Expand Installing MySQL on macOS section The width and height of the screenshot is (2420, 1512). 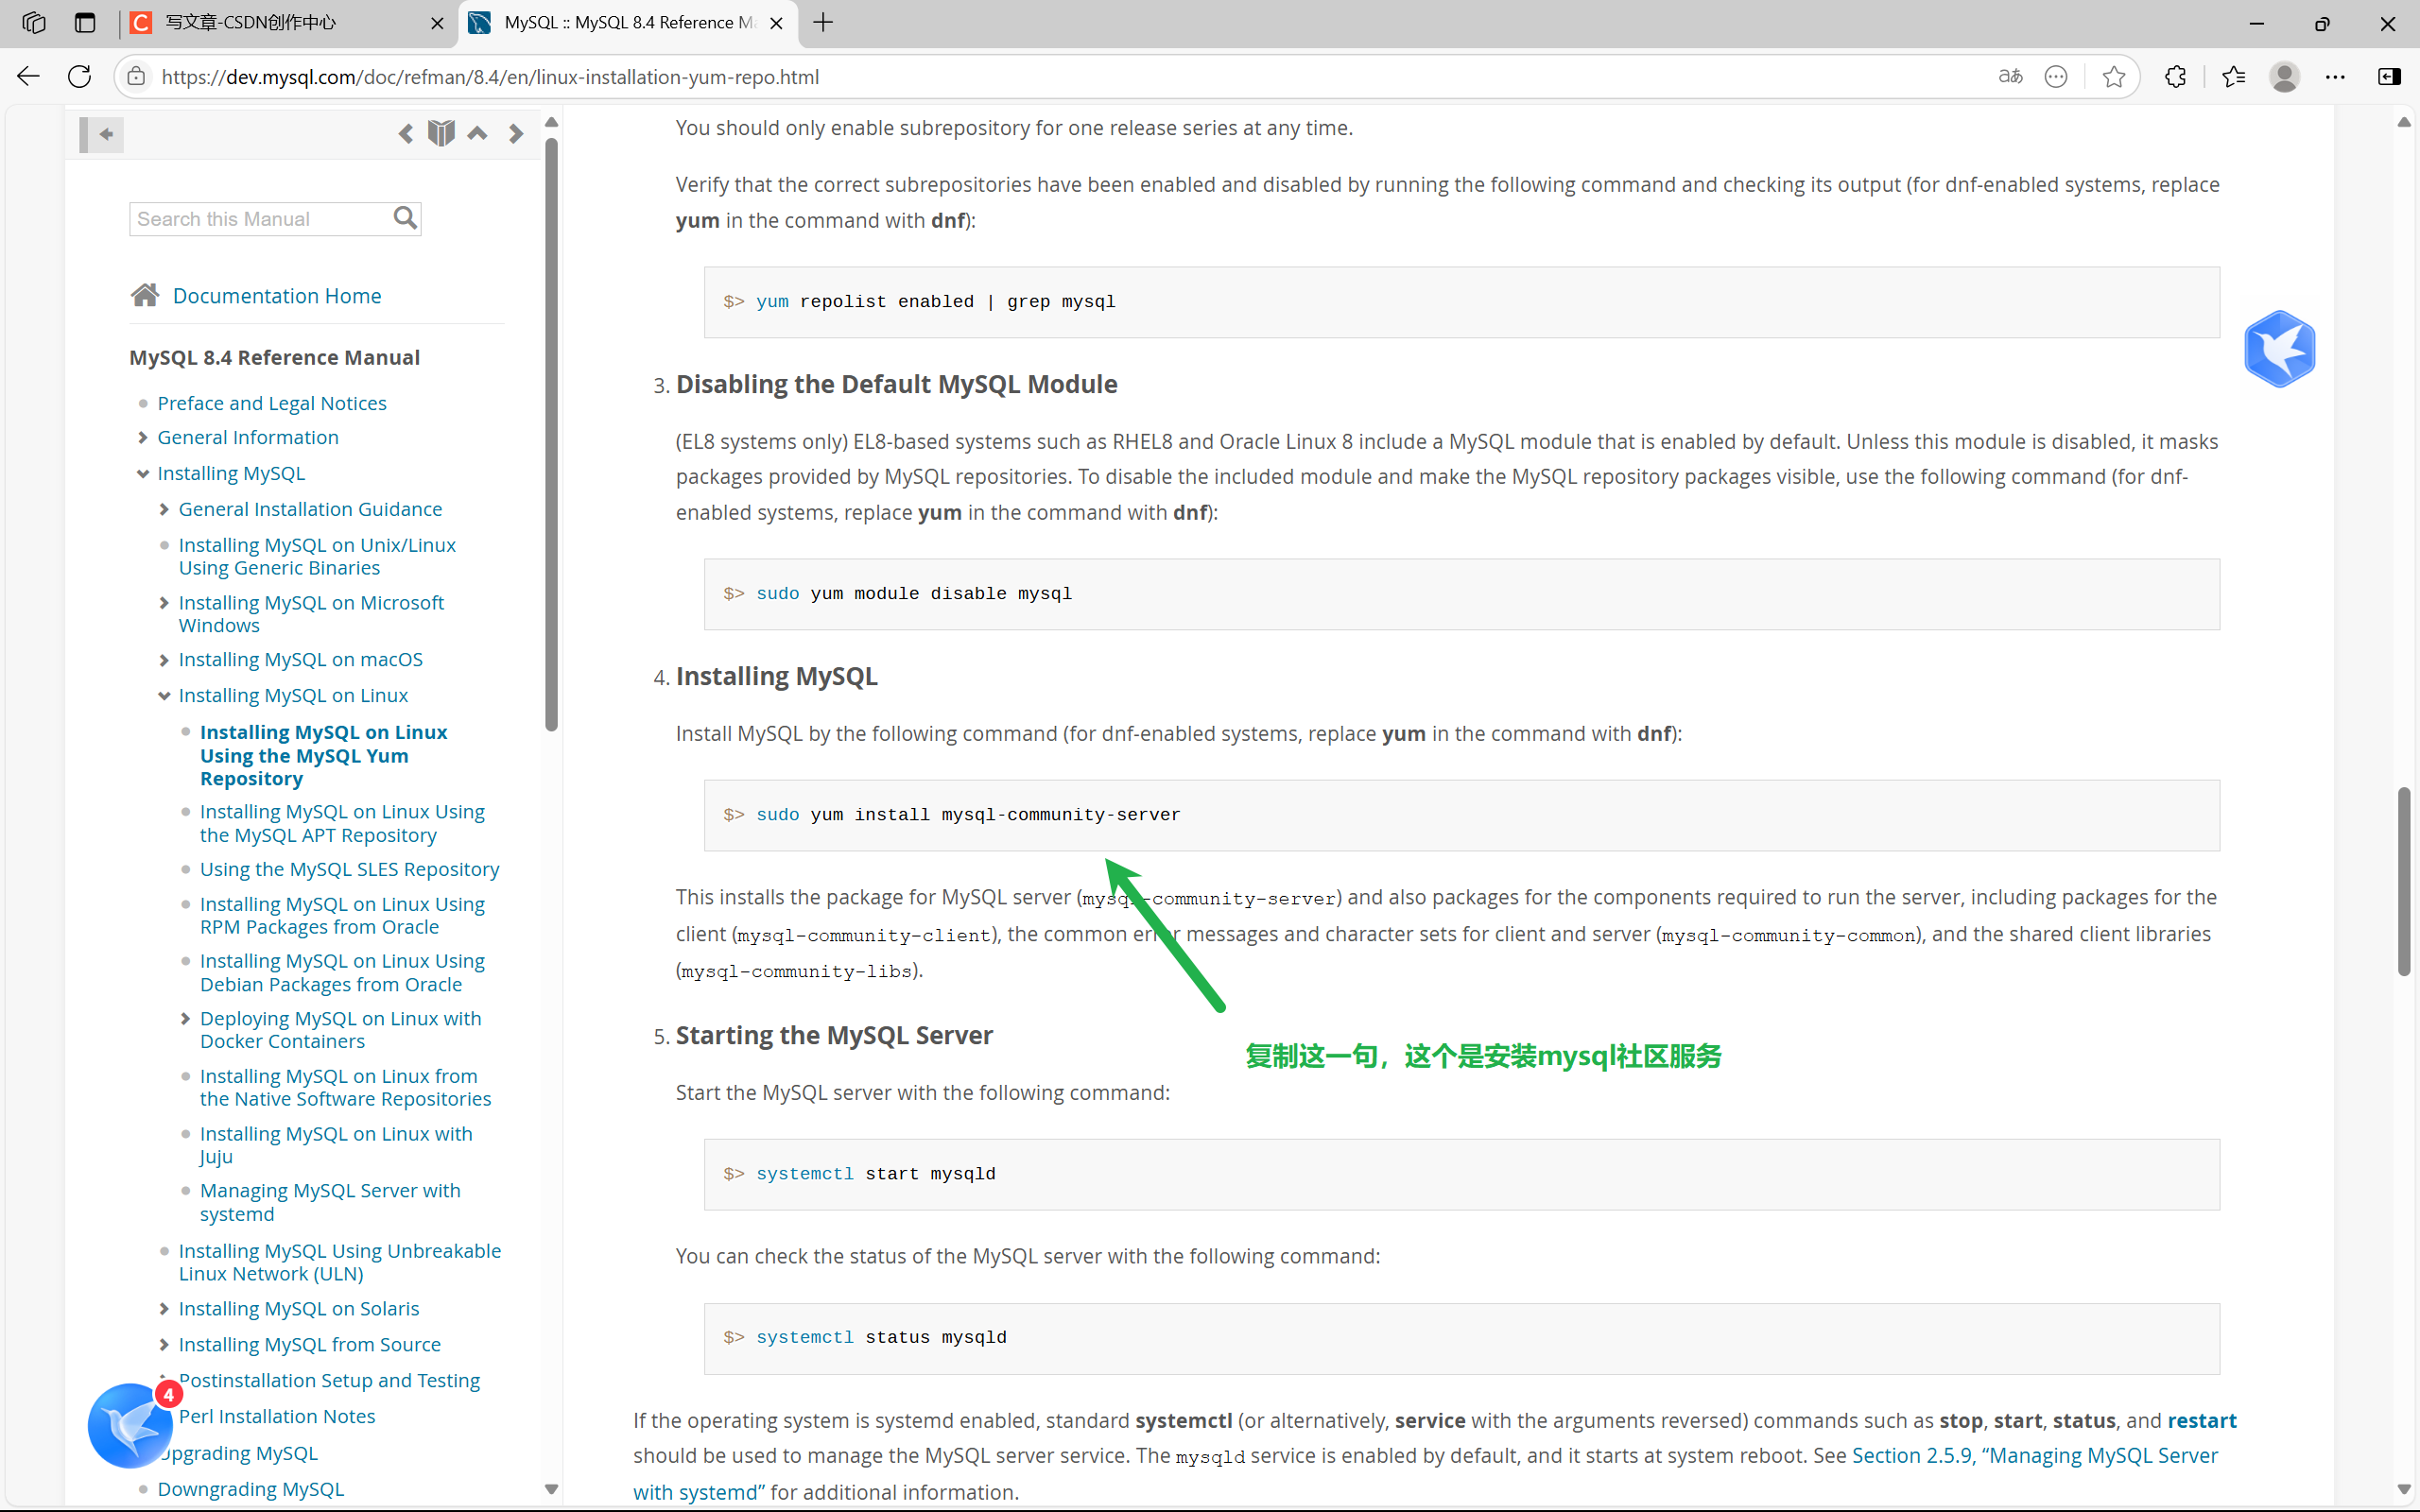click(164, 660)
